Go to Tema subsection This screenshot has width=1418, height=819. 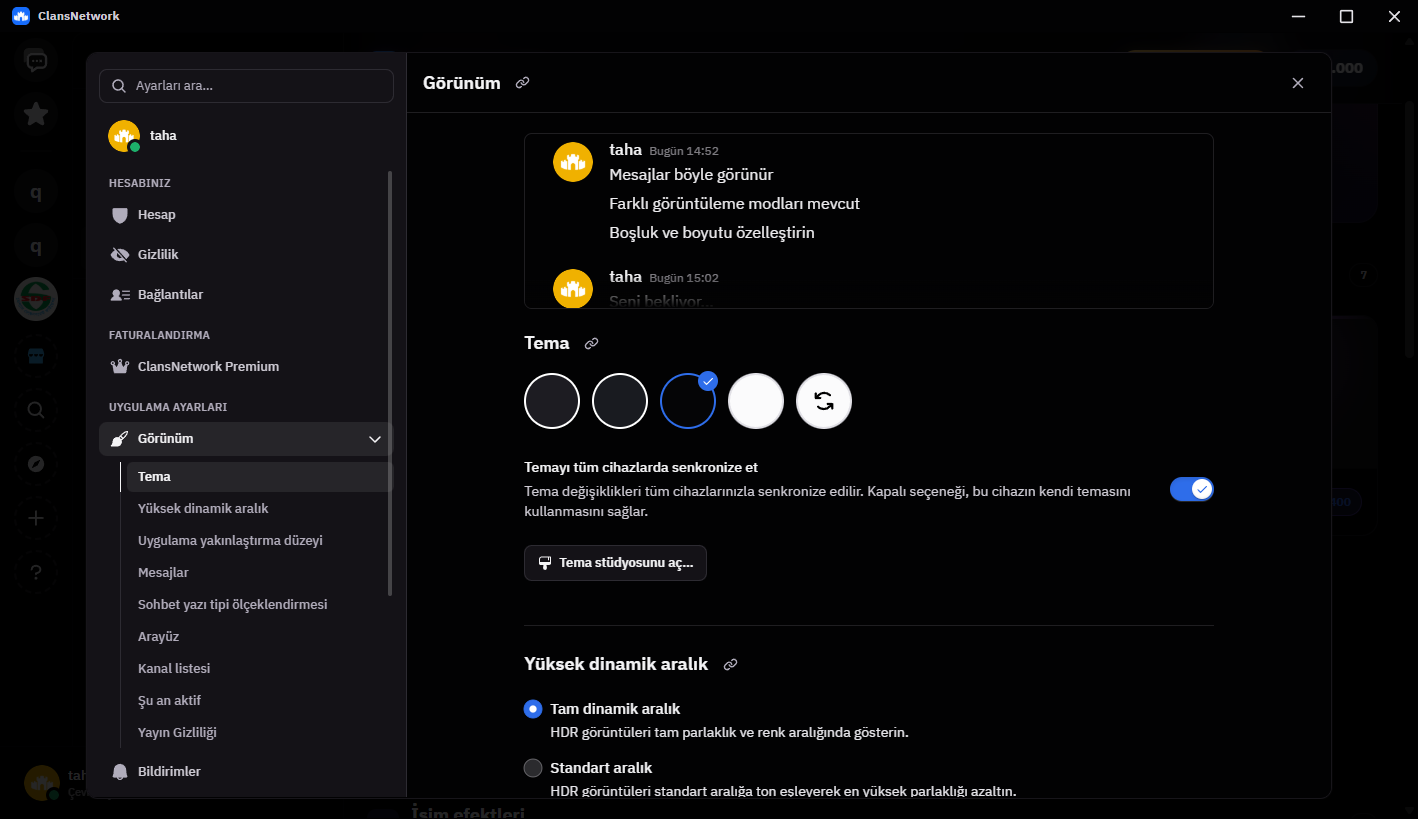pyautogui.click(x=258, y=477)
